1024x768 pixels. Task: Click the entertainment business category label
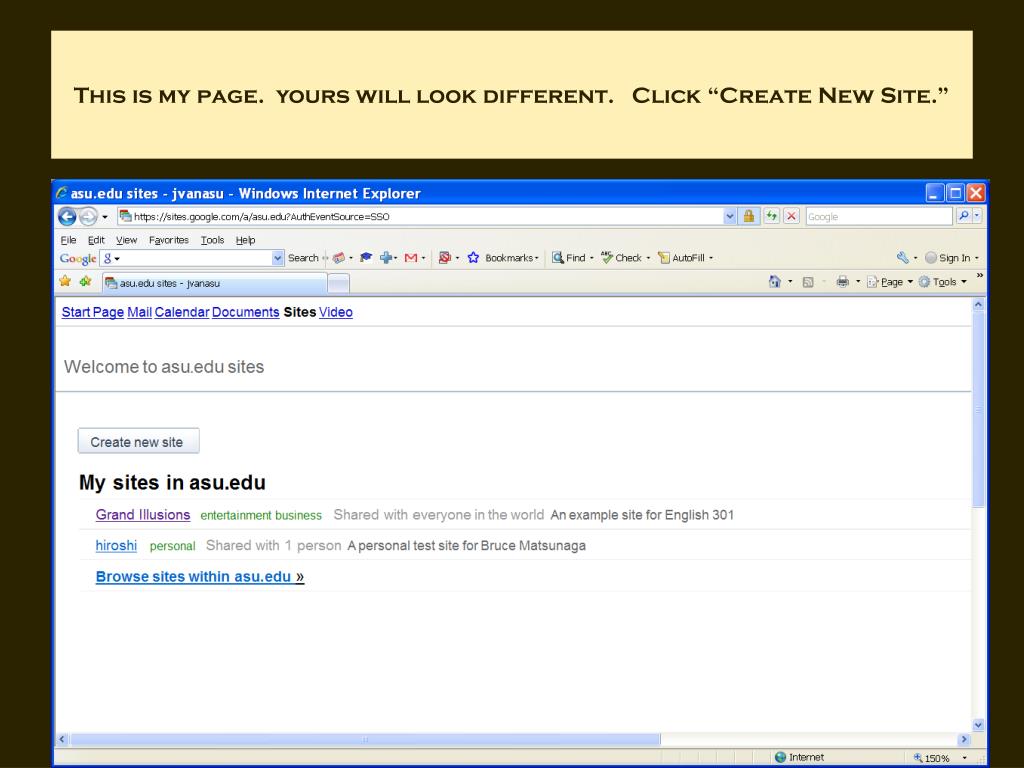point(261,515)
